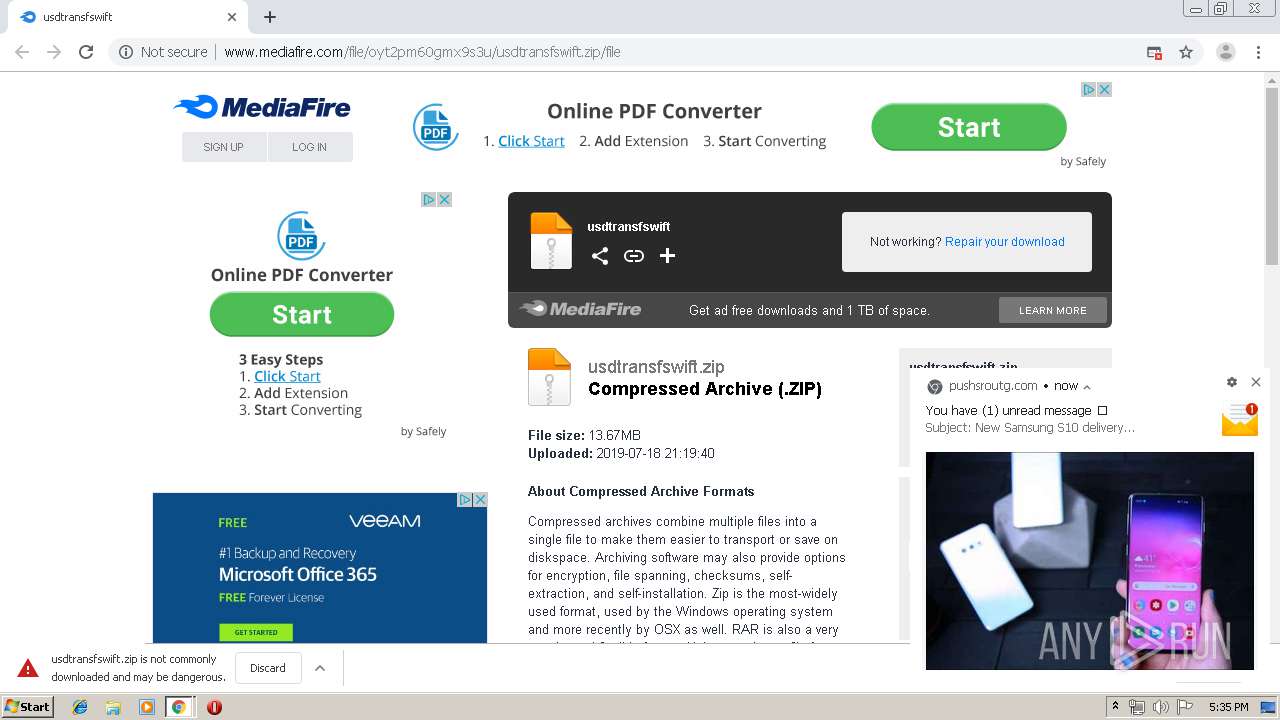Click volume icon in system tray
The image size is (1280, 720).
coord(1160,707)
